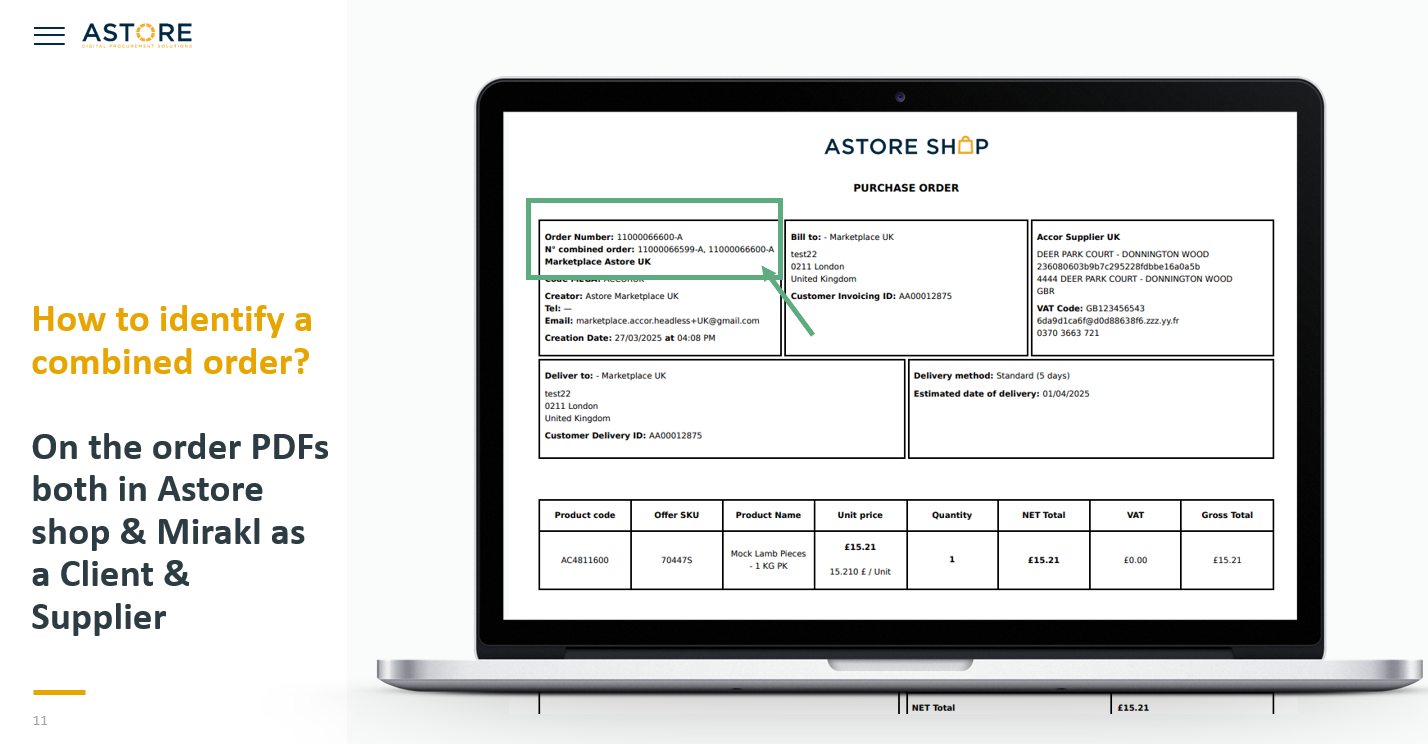Click the marketplace.accor.headless+UK@gmail.com email

668,321
